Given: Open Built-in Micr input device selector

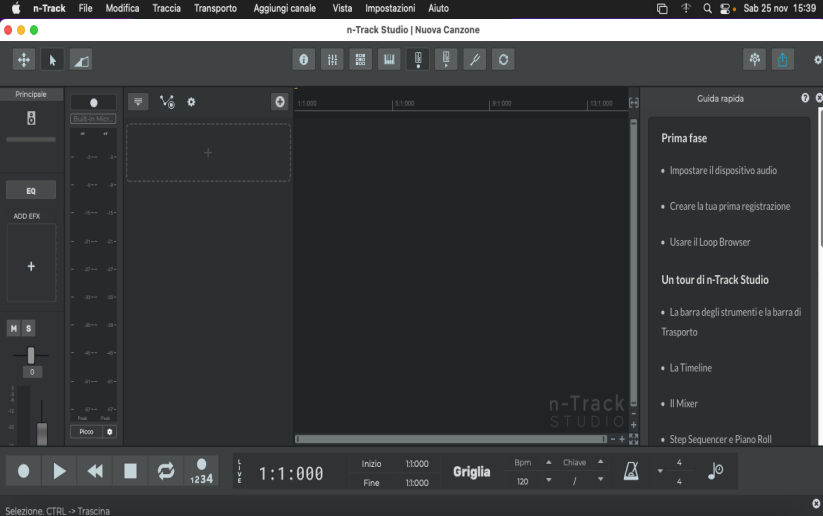Looking at the screenshot, I should pos(93,119).
